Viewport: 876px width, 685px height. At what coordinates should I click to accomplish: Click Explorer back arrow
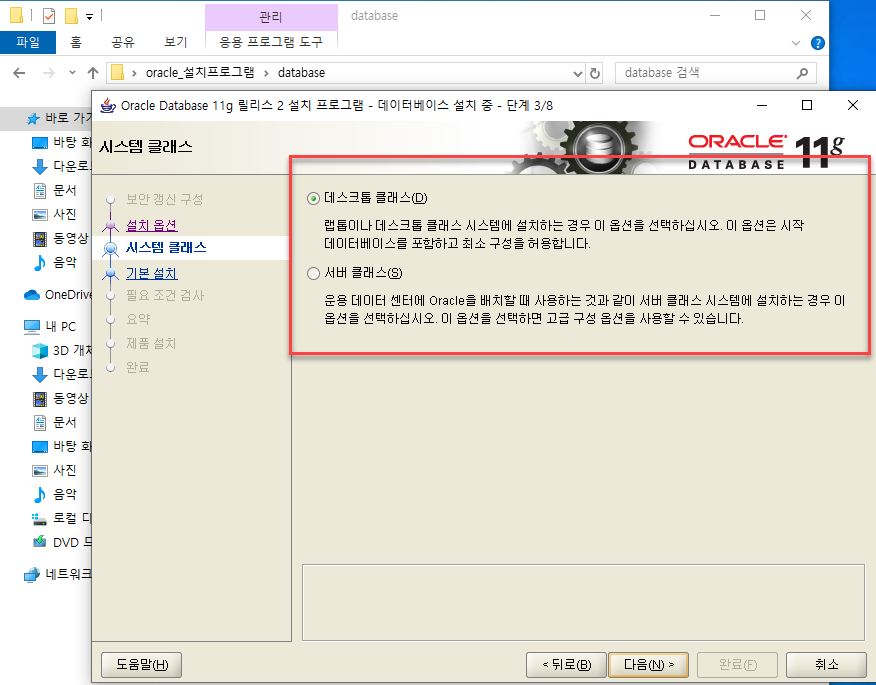[x=19, y=73]
